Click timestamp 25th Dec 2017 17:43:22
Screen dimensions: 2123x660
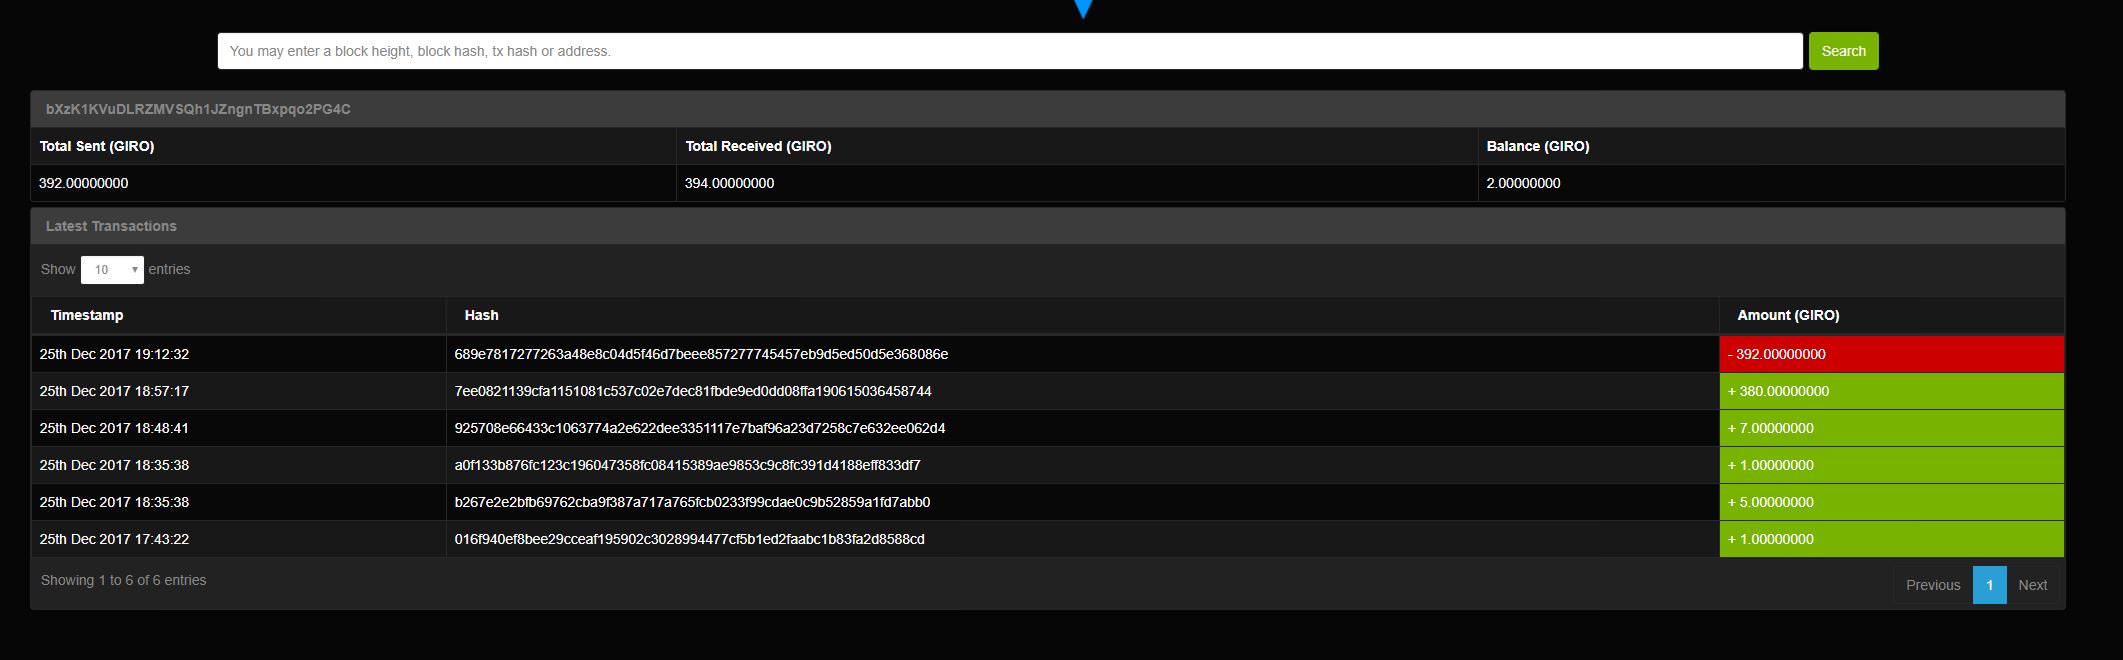(114, 539)
